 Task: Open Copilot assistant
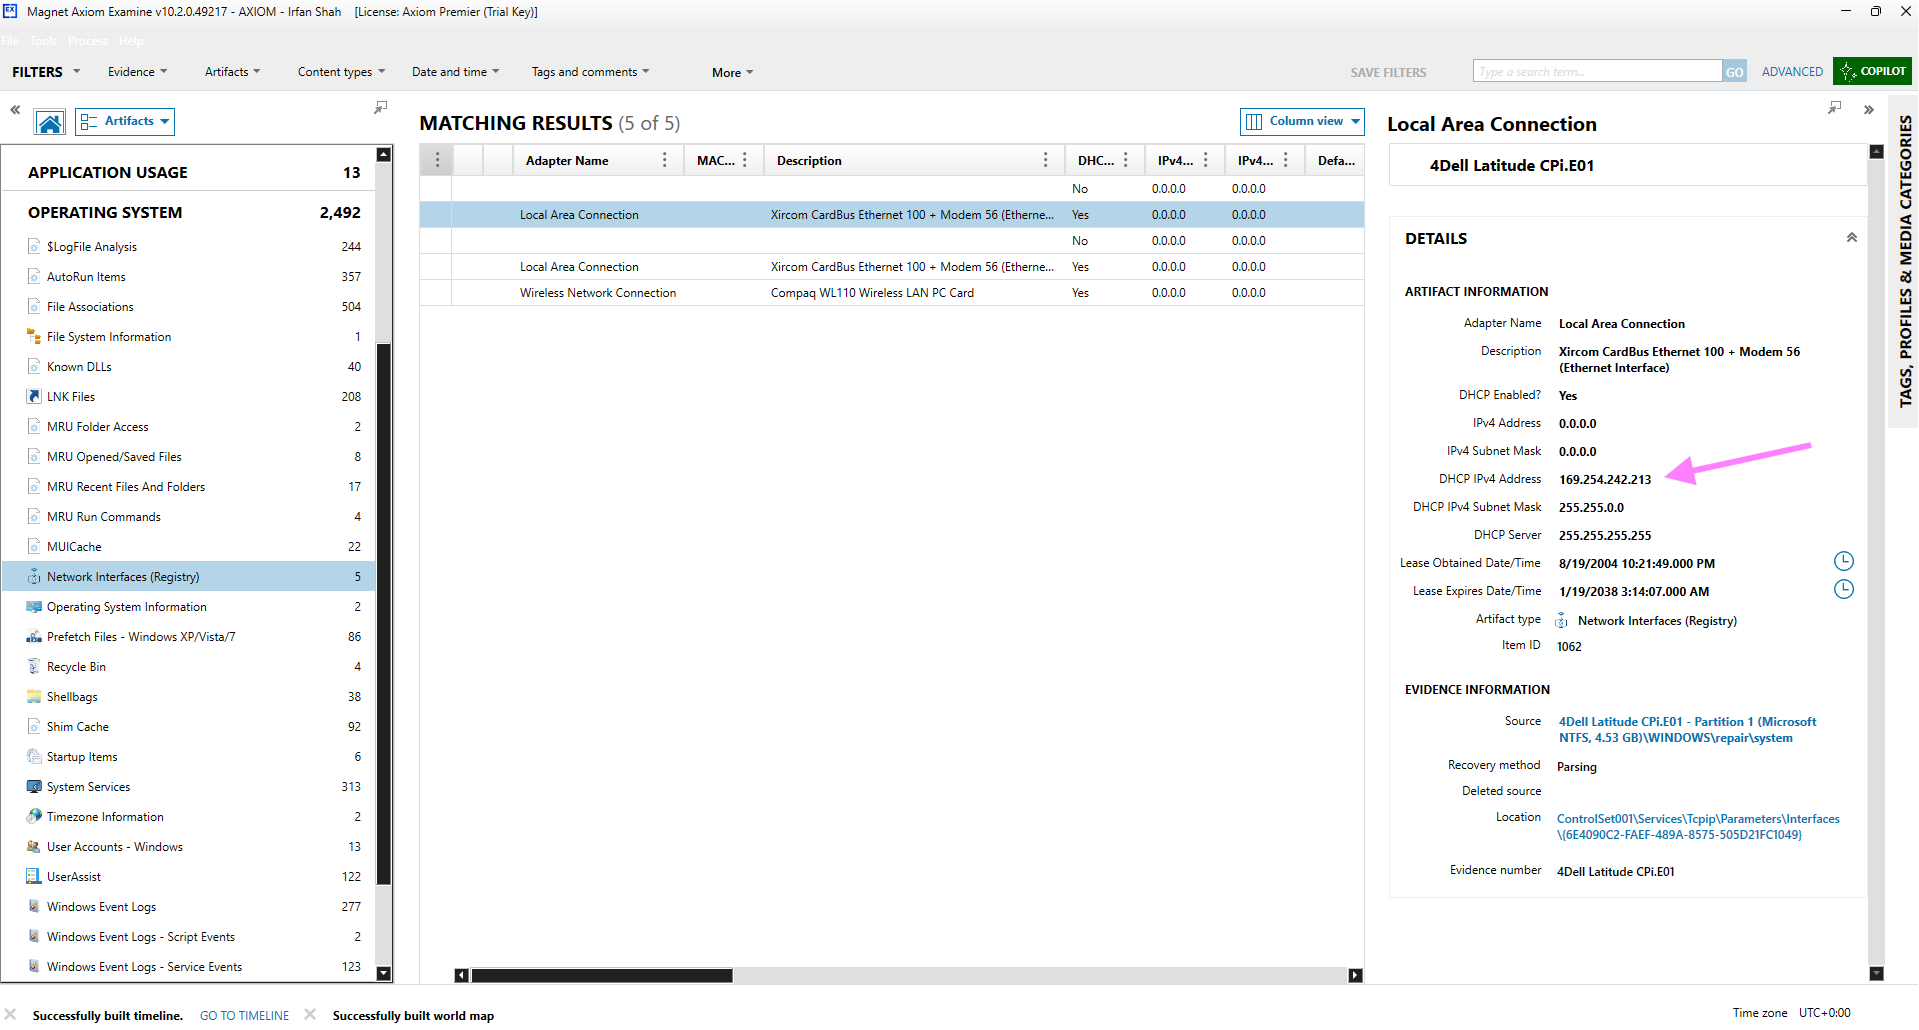click(1872, 71)
